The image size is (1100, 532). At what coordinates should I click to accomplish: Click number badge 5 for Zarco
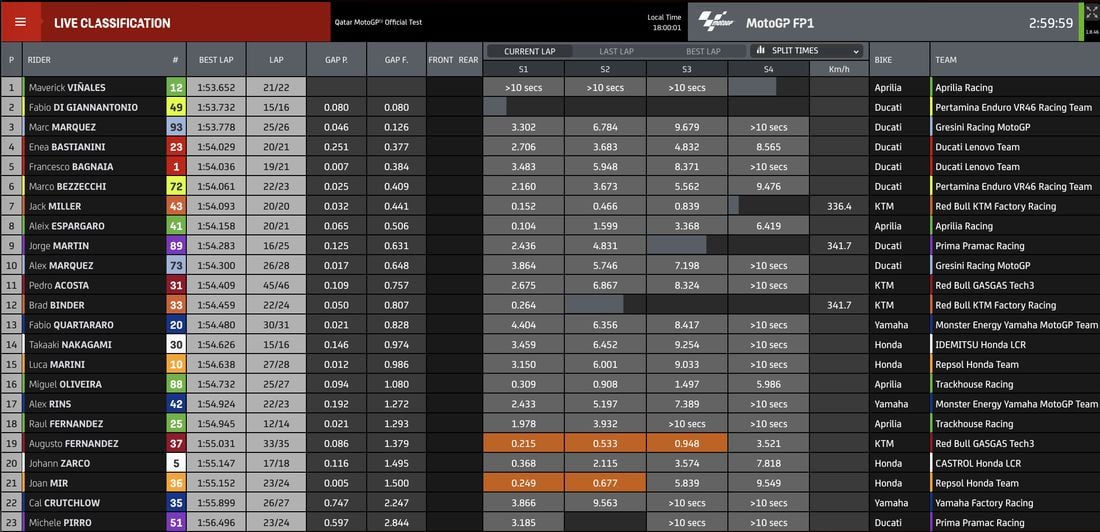(x=175, y=463)
